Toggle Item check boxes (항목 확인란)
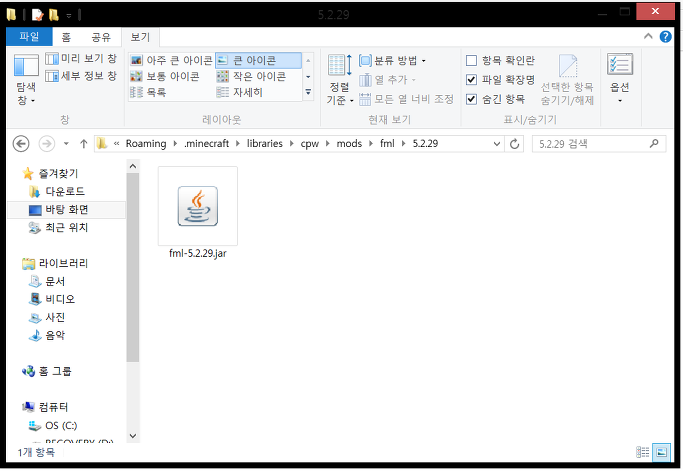Image resolution: width=683 pixels, height=475 pixels. tap(500, 60)
